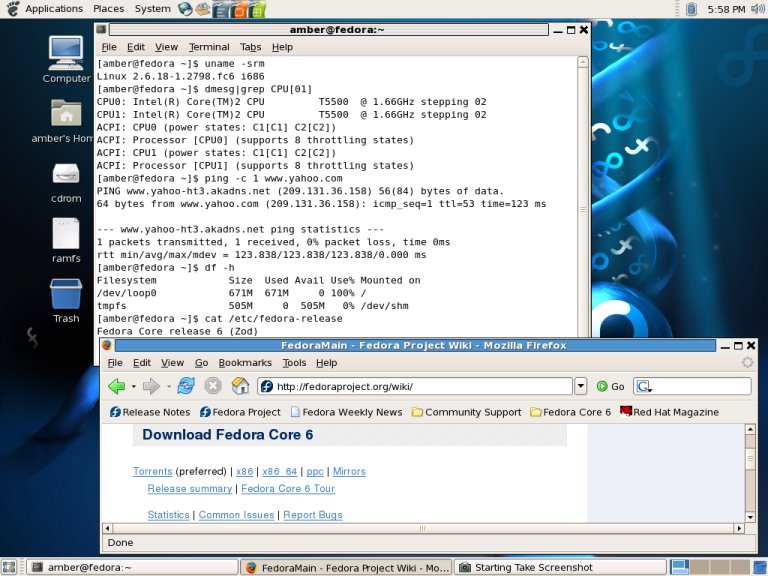768x576 pixels.
Task: Open the Release Notes bookmark
Action: pyautogui.click(x=150, y=412)
